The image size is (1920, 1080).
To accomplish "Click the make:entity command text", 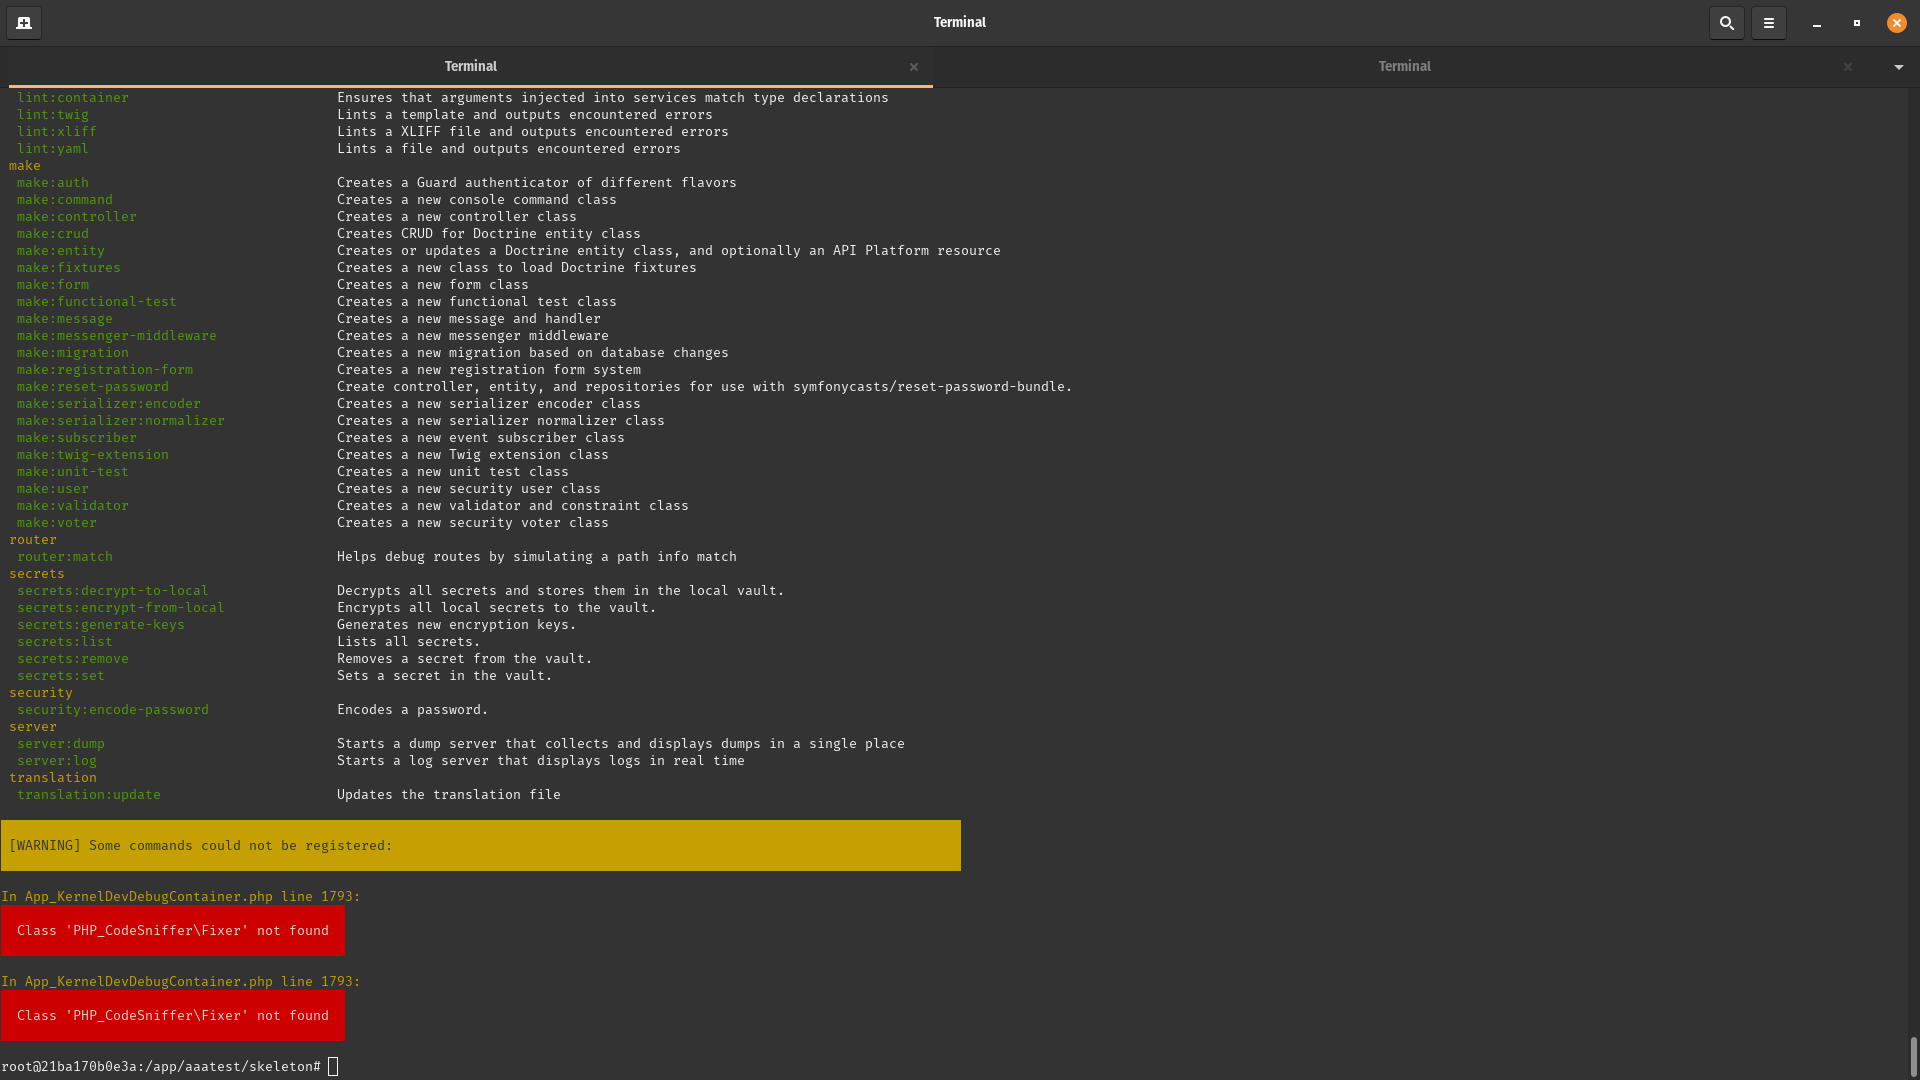I will [61, 250].
